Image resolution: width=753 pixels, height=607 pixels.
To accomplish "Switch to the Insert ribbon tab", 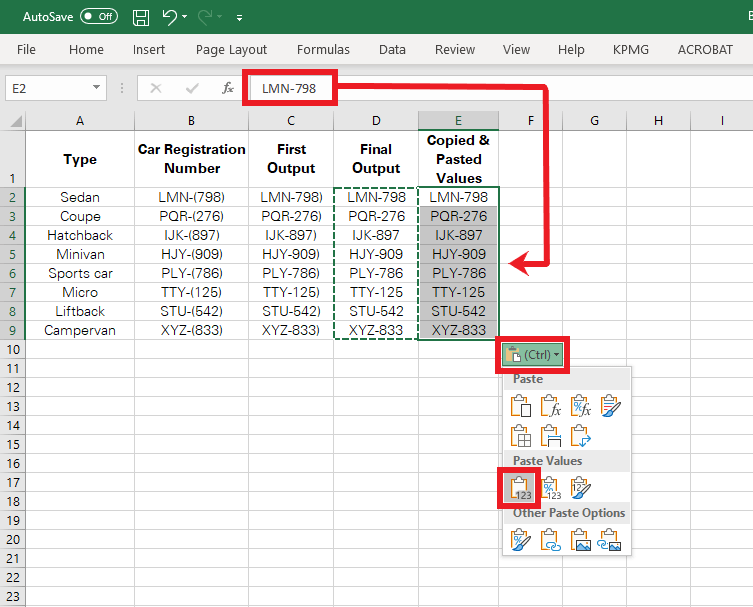I will coord(148,49).
